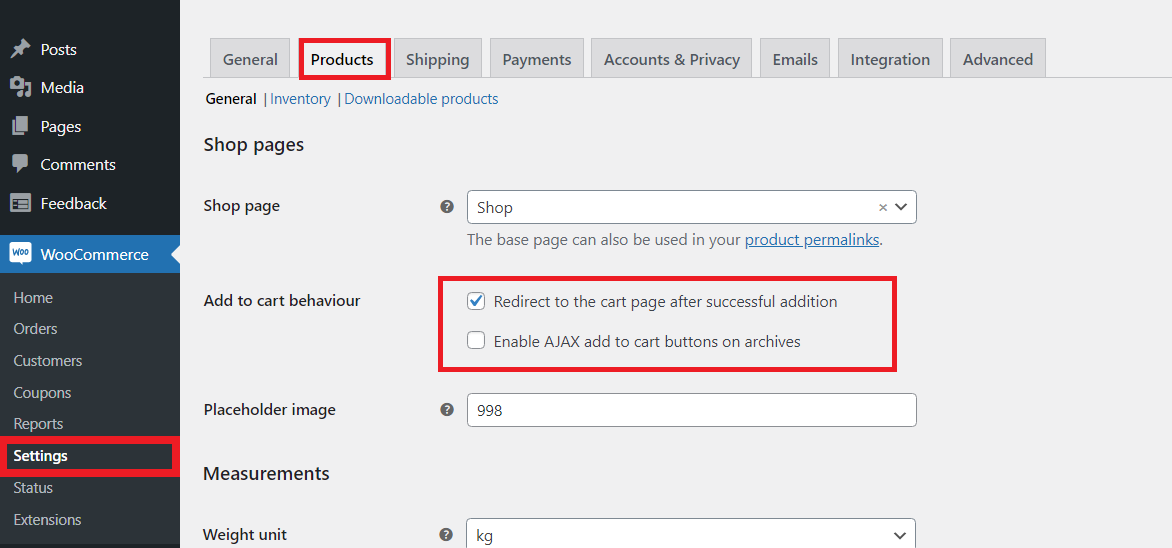Click the Comments bubble icon
Image resolution: width=1172 pixels, height=548 pixels.
[x=20, y=164]
